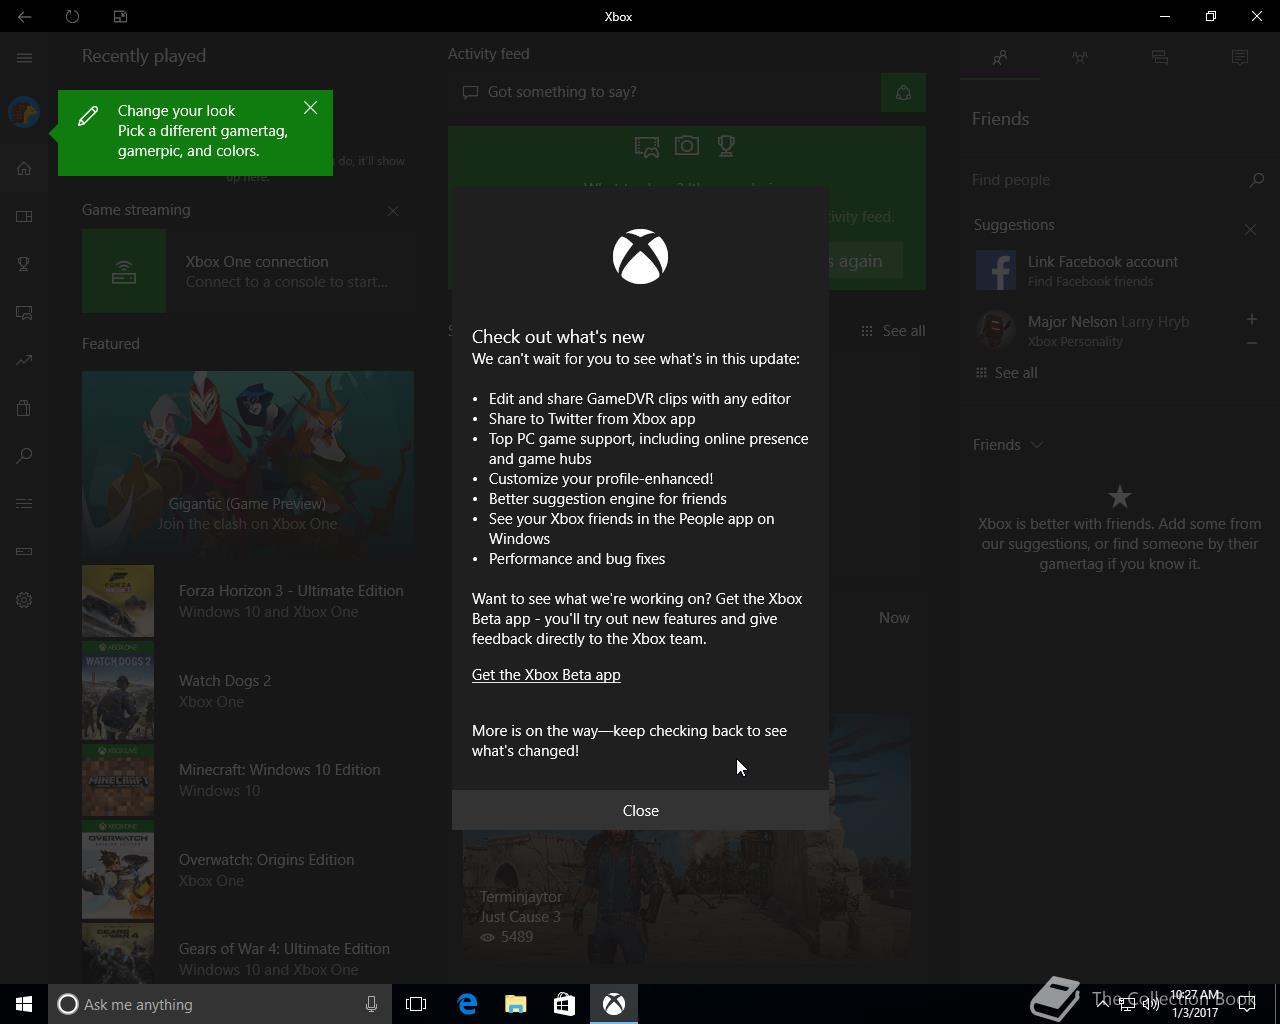Click the search icon beside Find people
The width and height of the screenshot is (1280, 1024).
pyautogui.click(x=1257, y=180)
